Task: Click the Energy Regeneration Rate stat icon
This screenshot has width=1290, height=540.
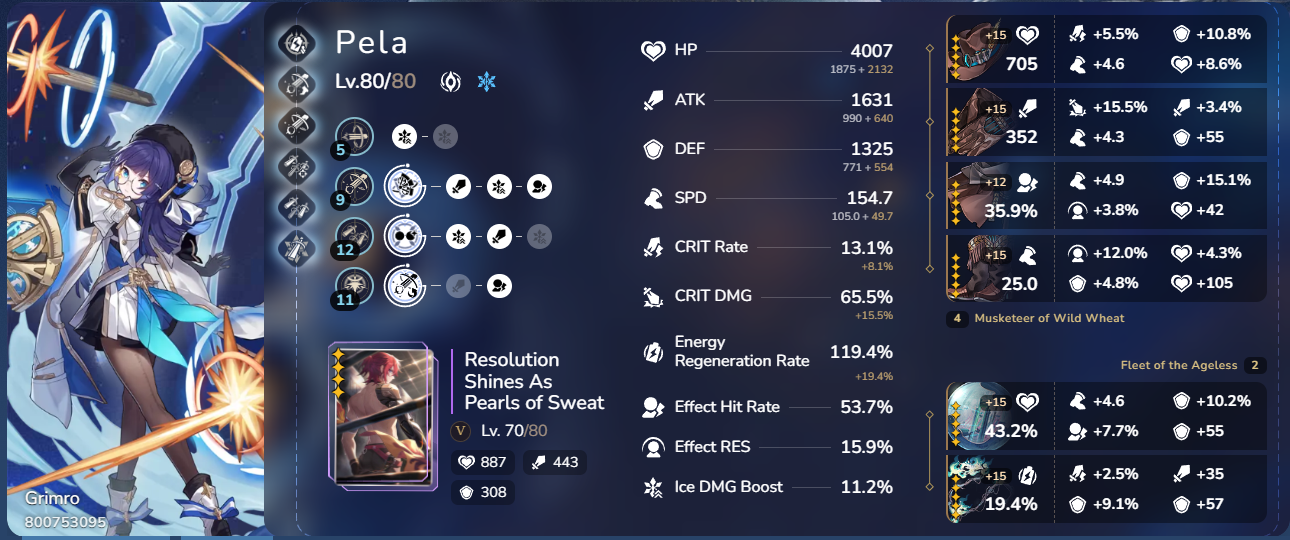Action: pyautogui.click(x=653, y=352)
